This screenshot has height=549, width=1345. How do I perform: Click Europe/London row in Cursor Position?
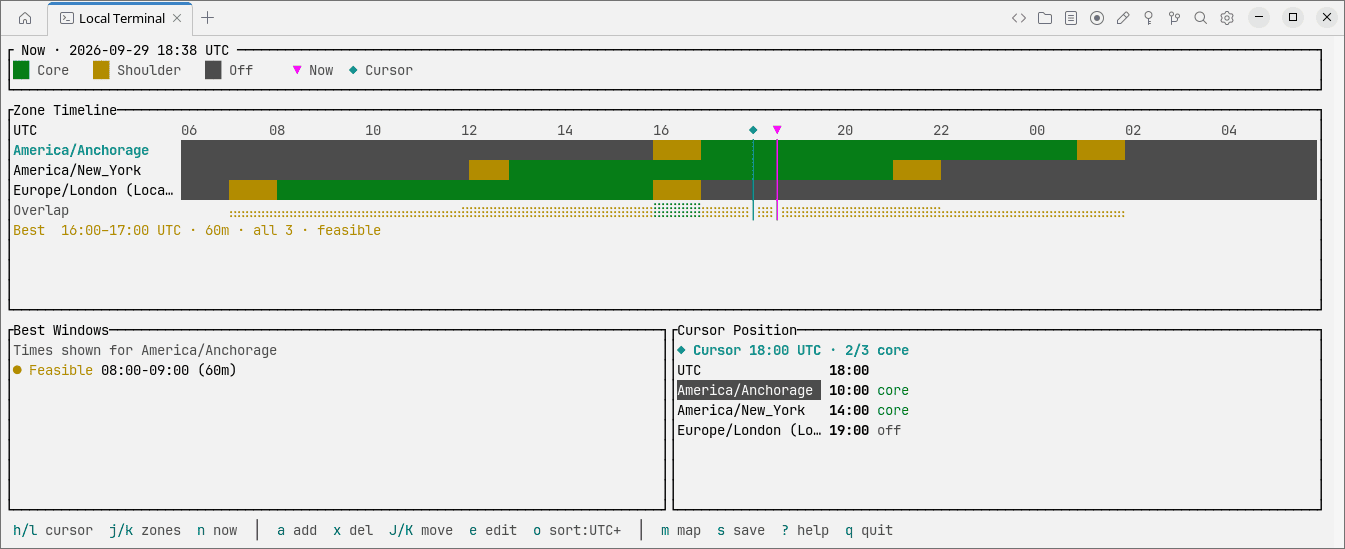click(789, 430)
